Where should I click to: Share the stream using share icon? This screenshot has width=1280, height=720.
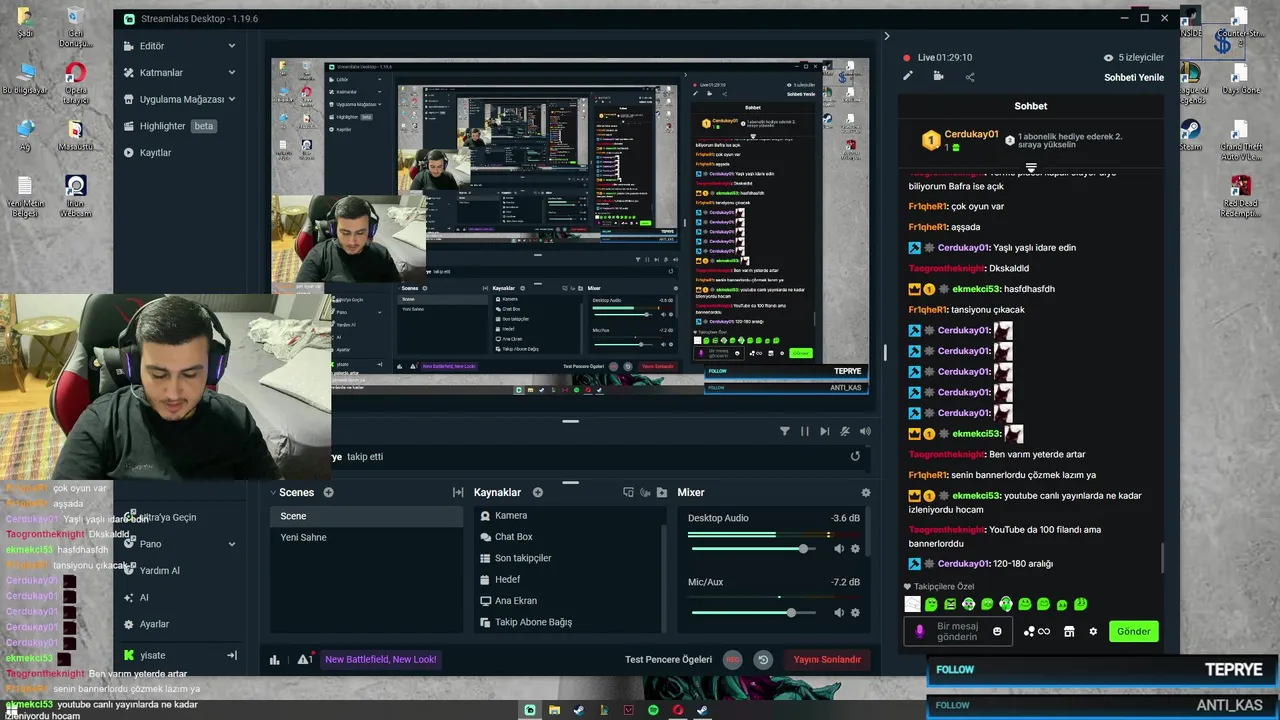(970, 76)
